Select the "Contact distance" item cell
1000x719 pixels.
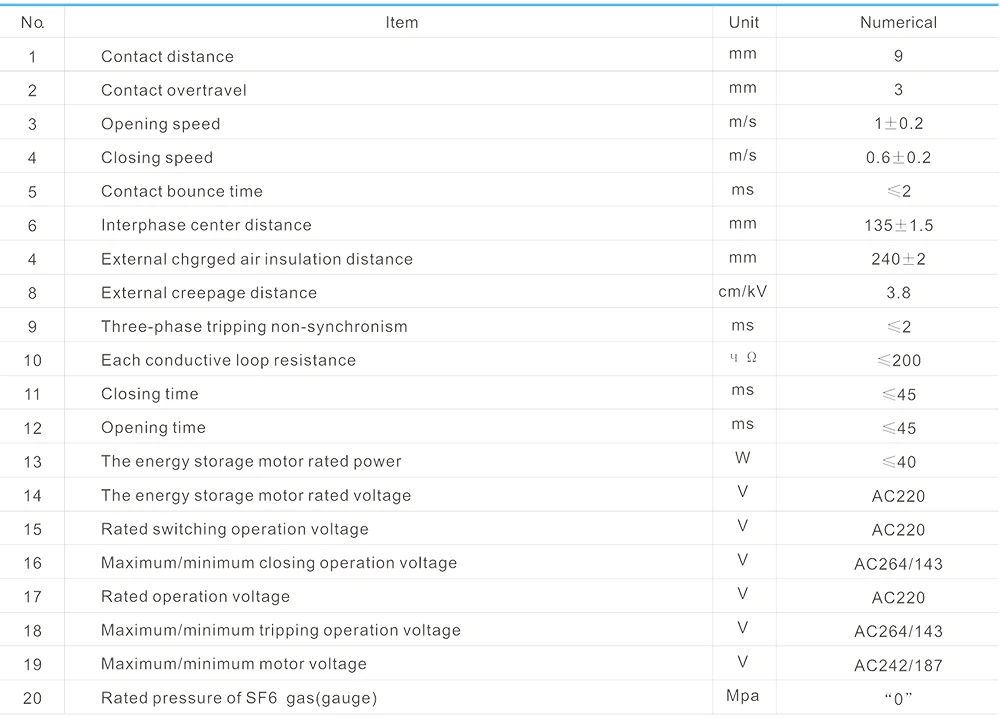(167, 57)
